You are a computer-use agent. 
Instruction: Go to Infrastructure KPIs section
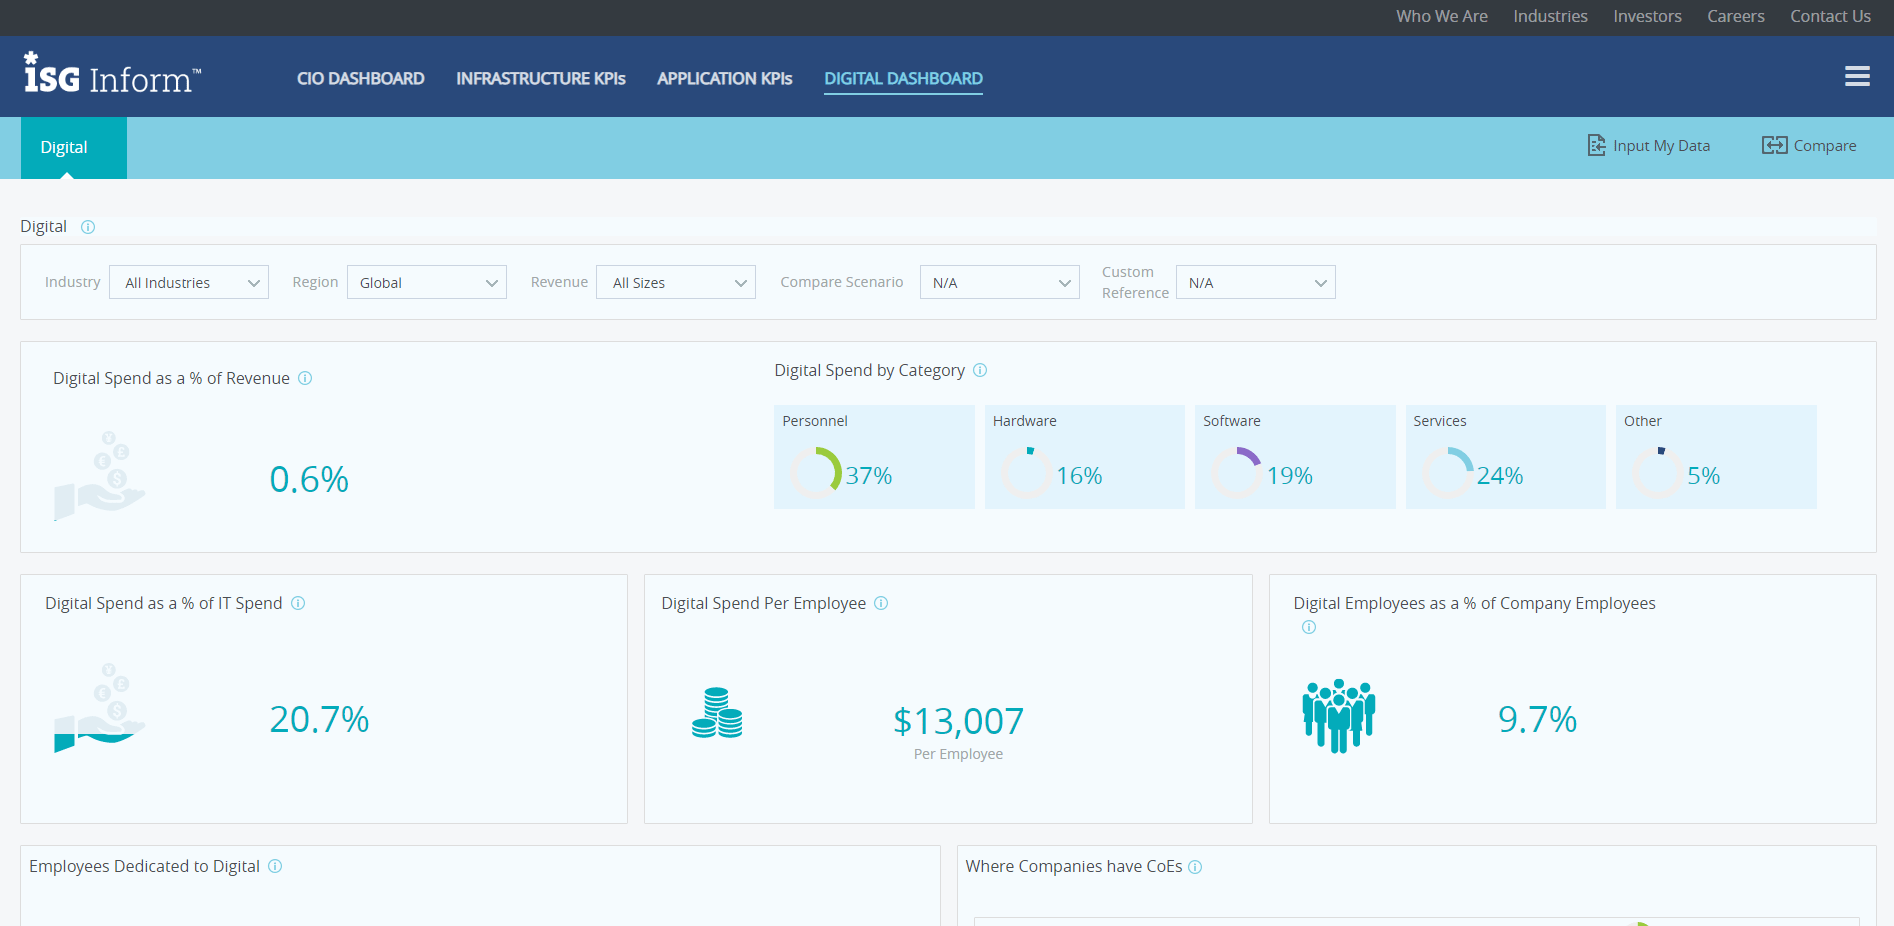point(540,79)
